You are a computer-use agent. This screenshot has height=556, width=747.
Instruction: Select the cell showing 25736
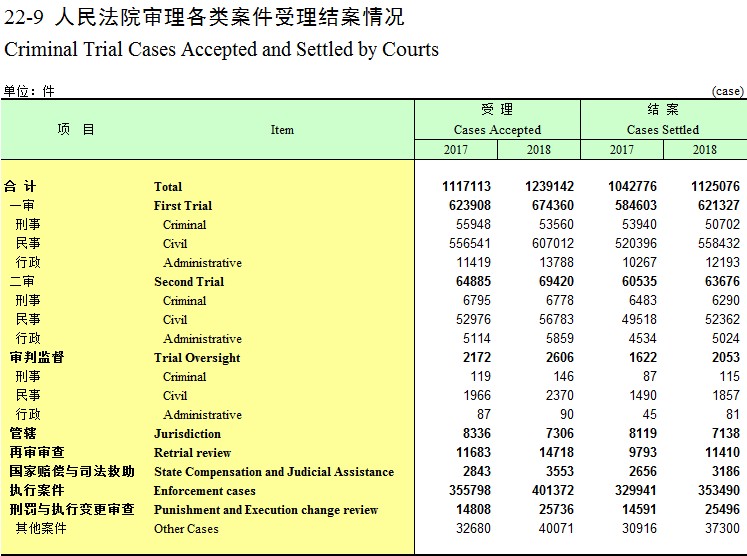pos(556,509)
